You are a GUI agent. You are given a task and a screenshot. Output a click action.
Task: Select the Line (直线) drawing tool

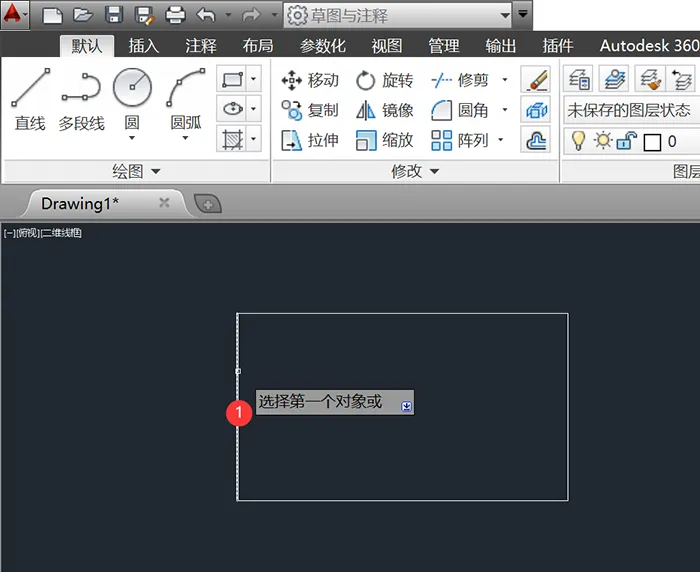[x=30, y=100]
